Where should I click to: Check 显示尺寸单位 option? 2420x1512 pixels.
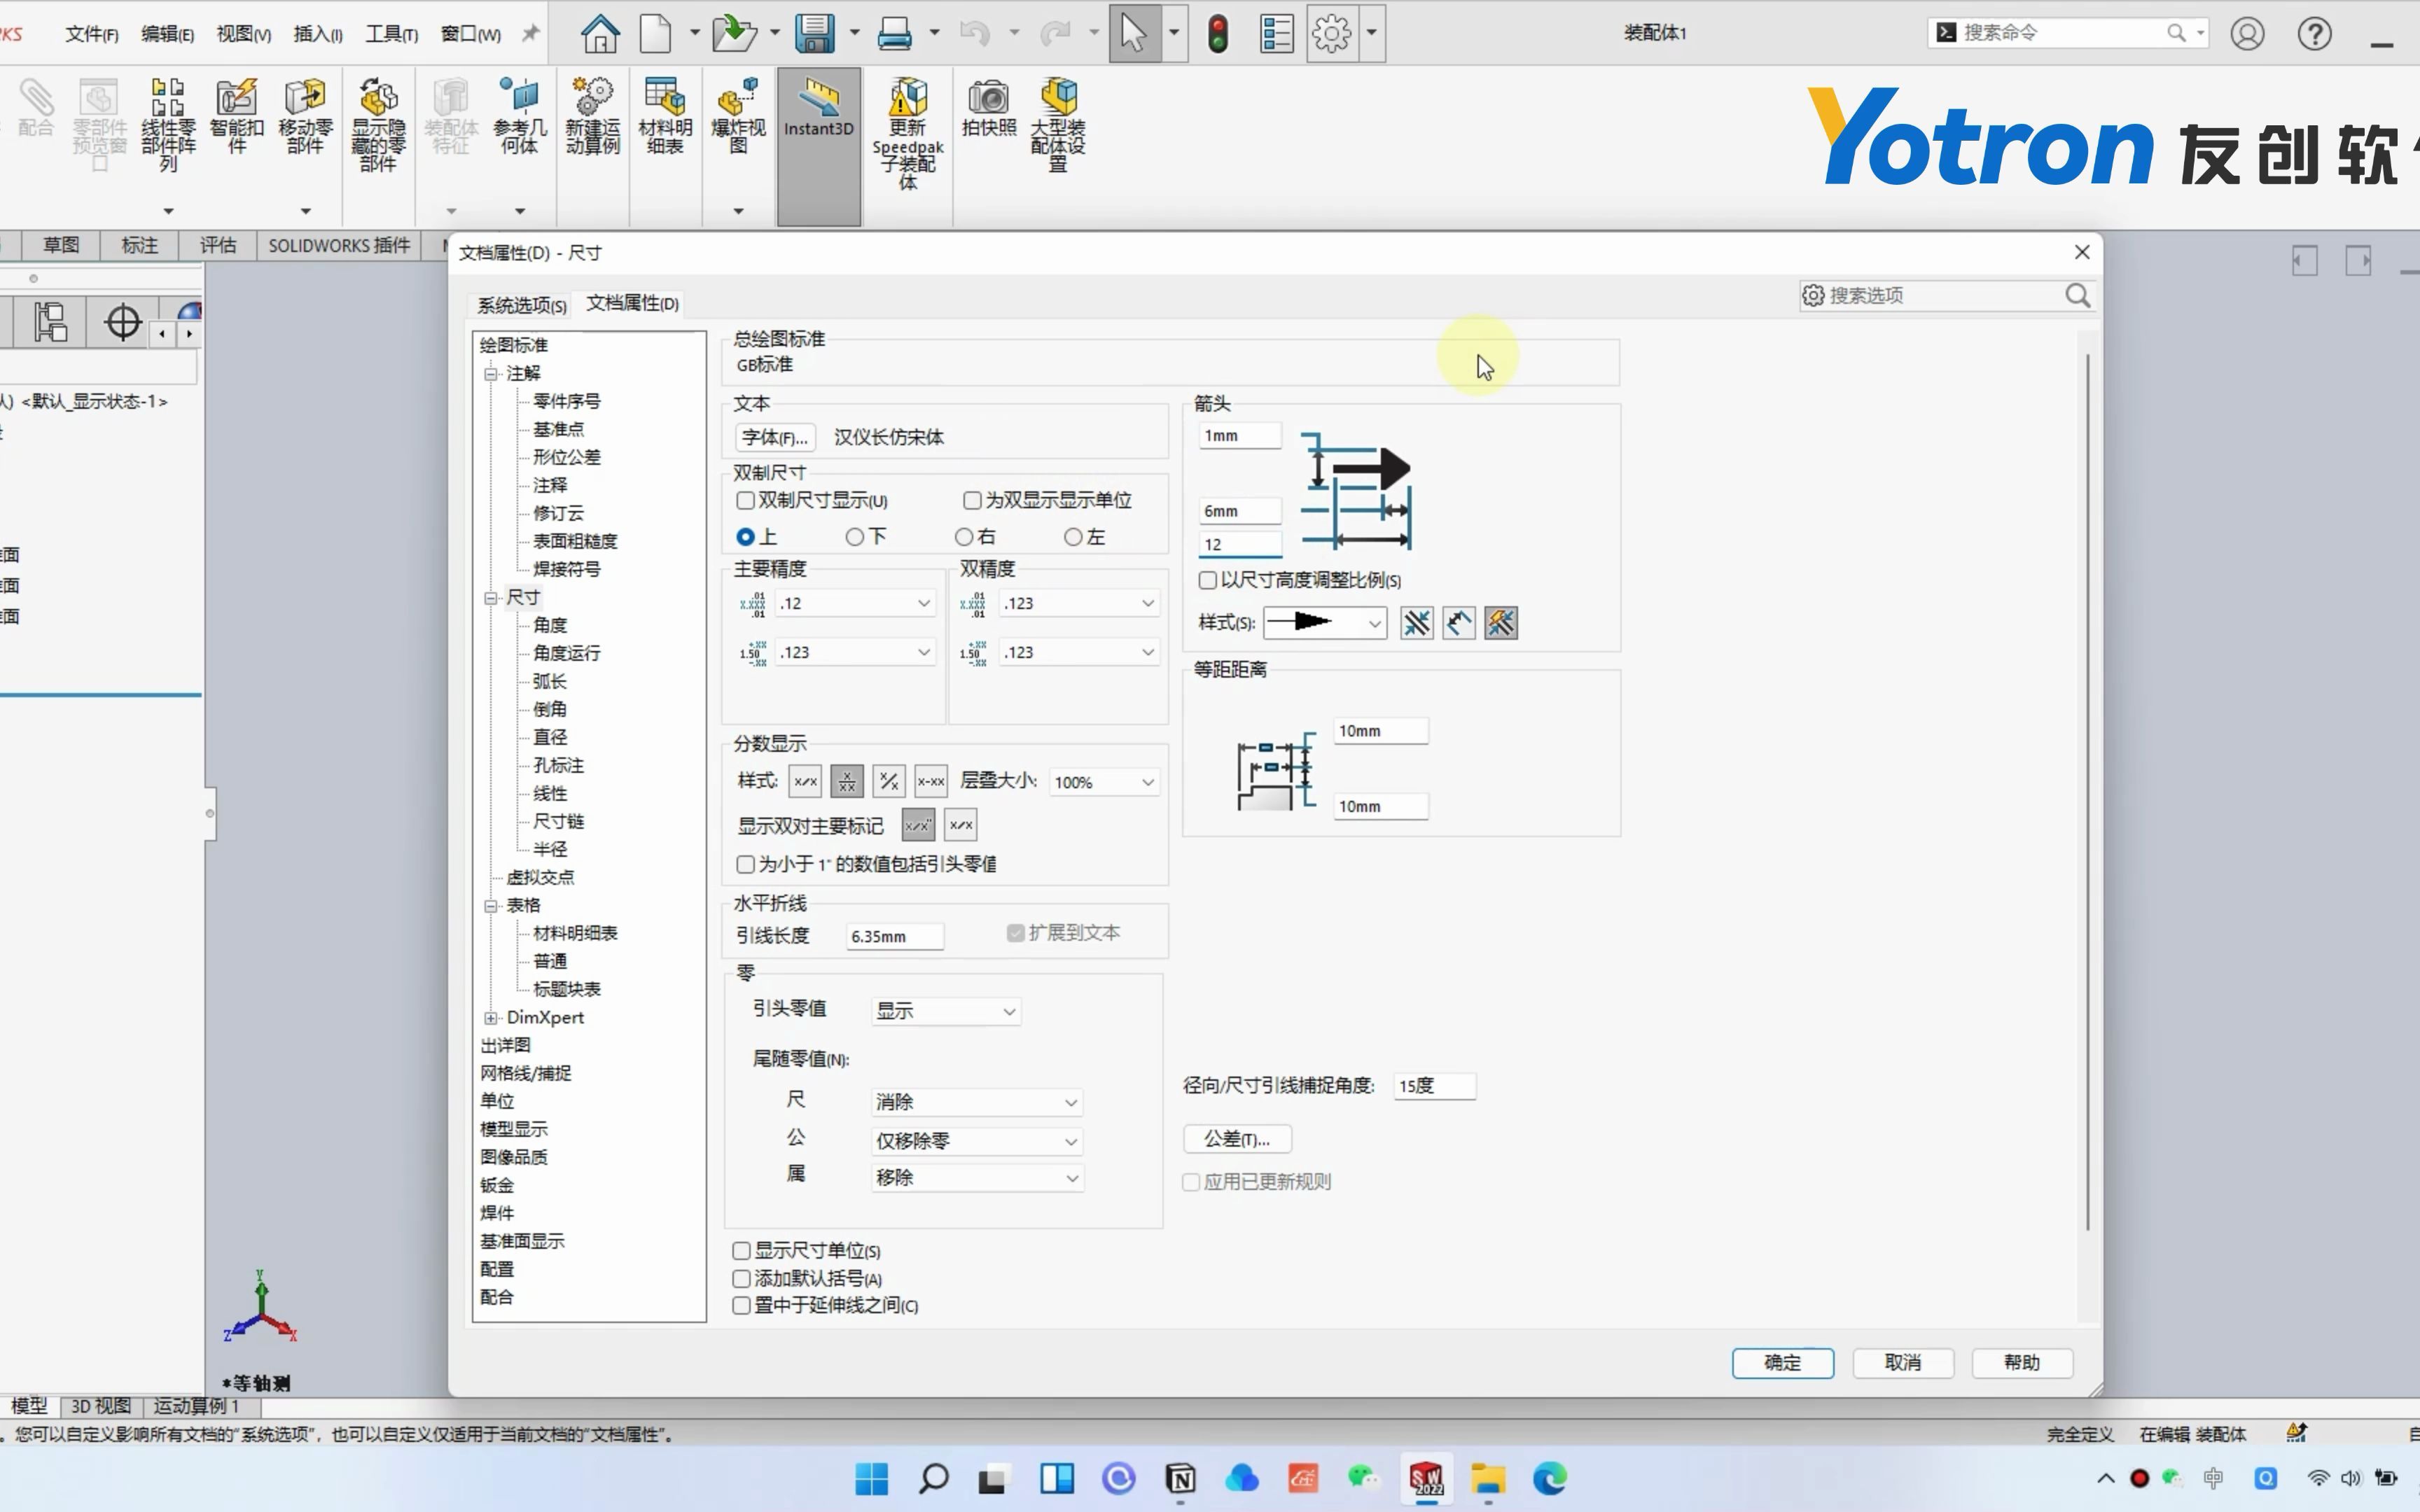(x=741, y=1250)
